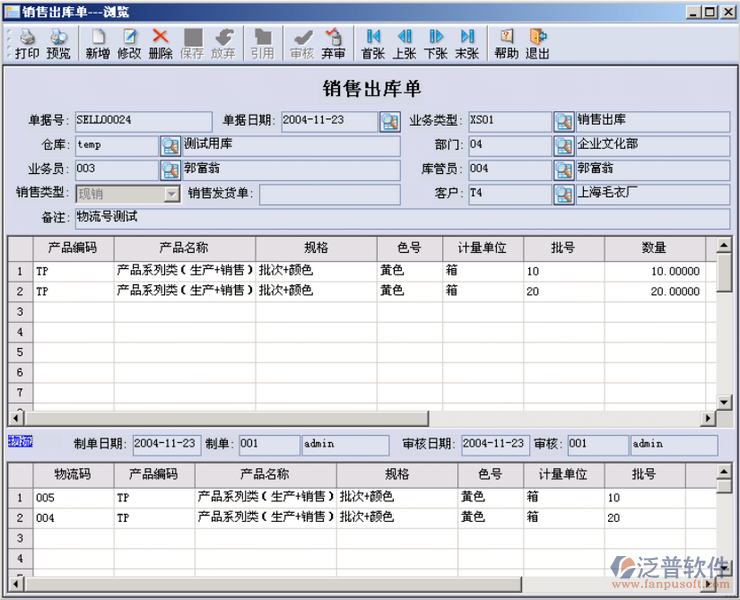The height and width of the screenshot is (600, 740).
Task: Click the 物流 link above the lower table
Action: 20,442
